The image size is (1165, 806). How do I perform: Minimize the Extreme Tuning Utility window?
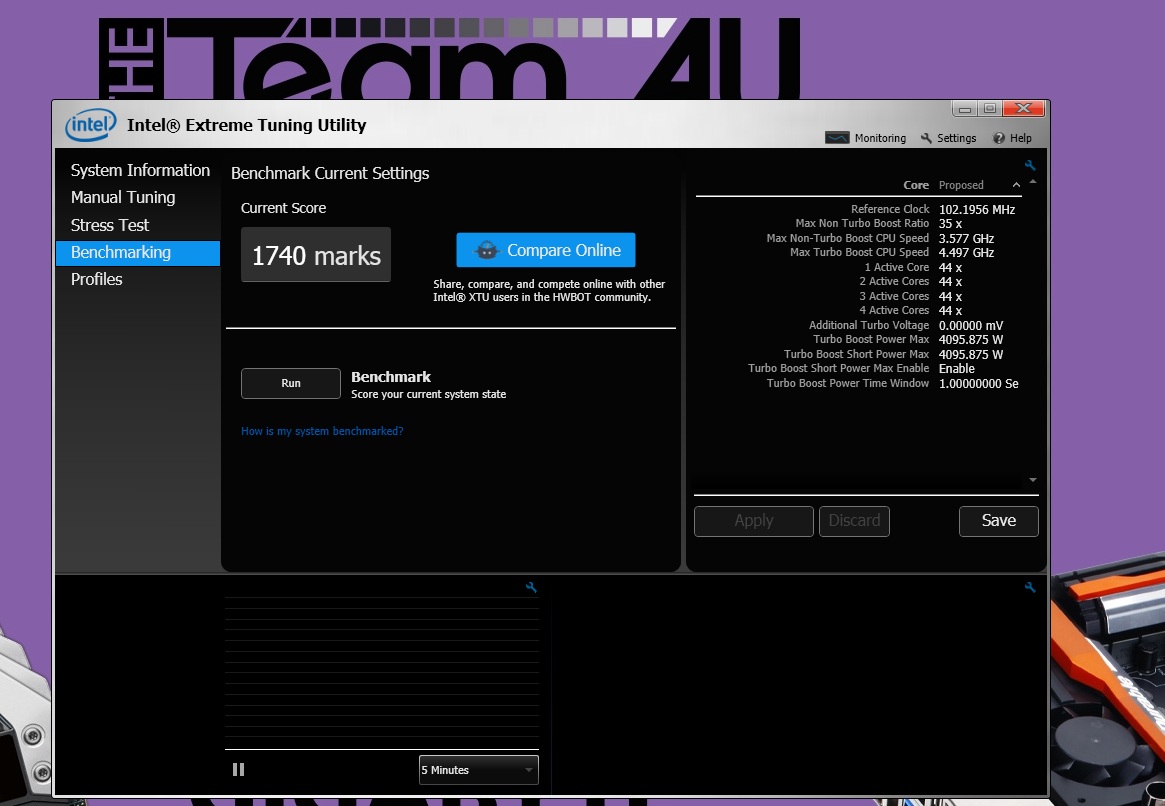[x=964, y=109]
